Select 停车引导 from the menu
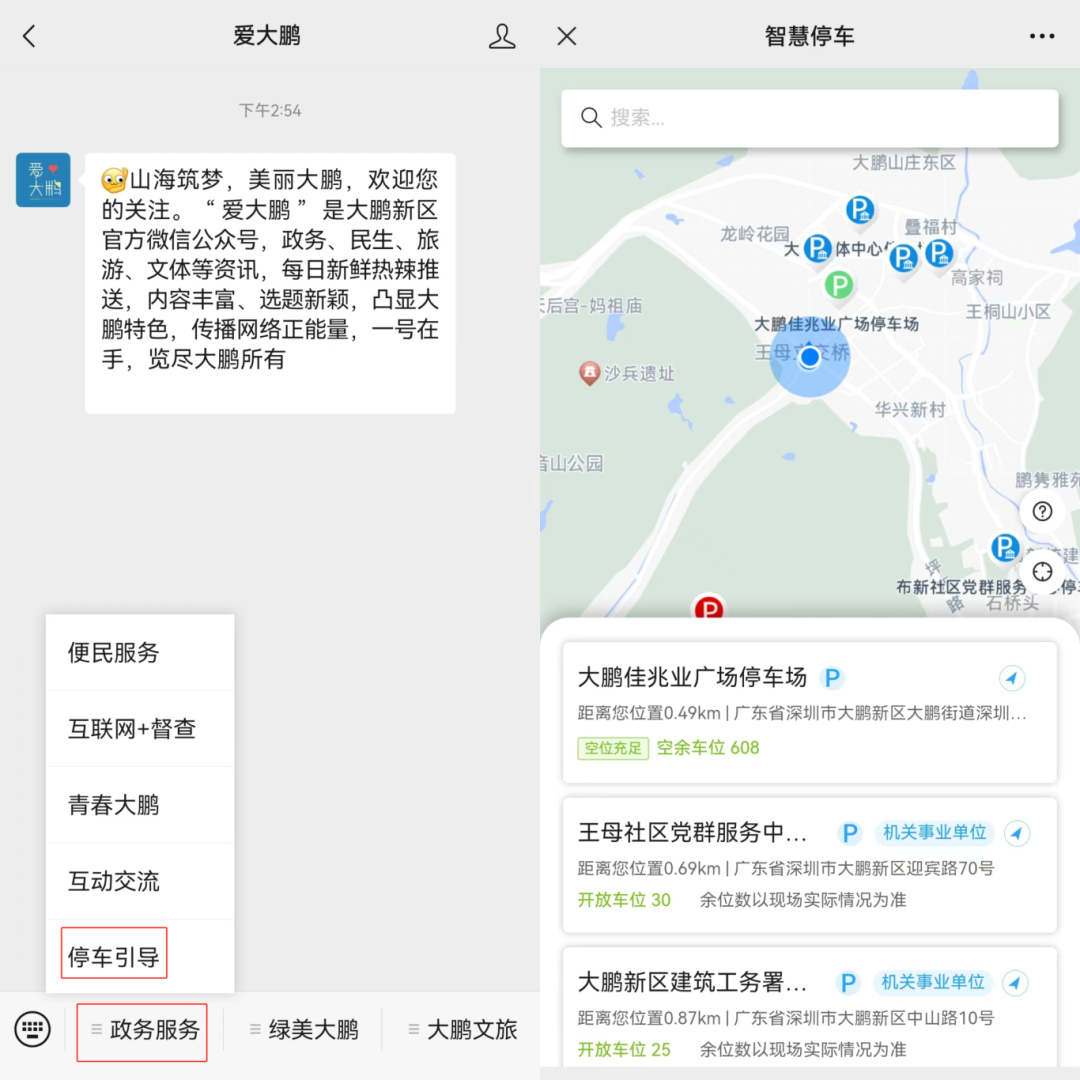Screen dimensions: 1080x1080 [x=113, y=955]
